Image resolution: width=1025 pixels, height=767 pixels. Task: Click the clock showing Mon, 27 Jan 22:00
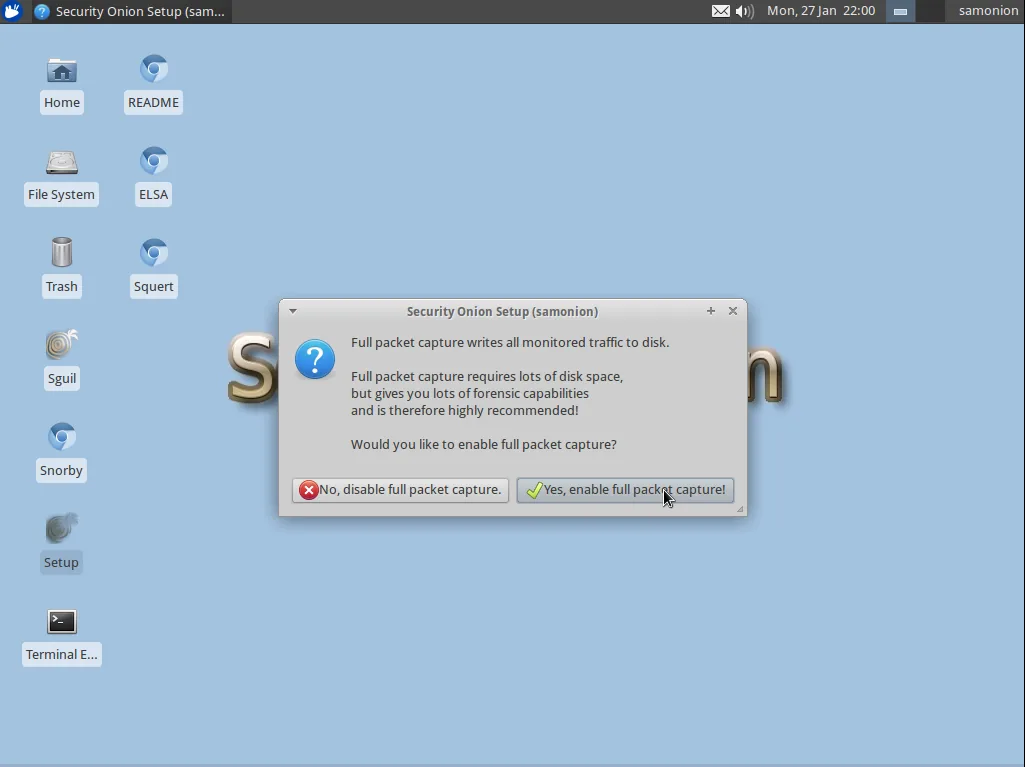click(x=821, y=11)
